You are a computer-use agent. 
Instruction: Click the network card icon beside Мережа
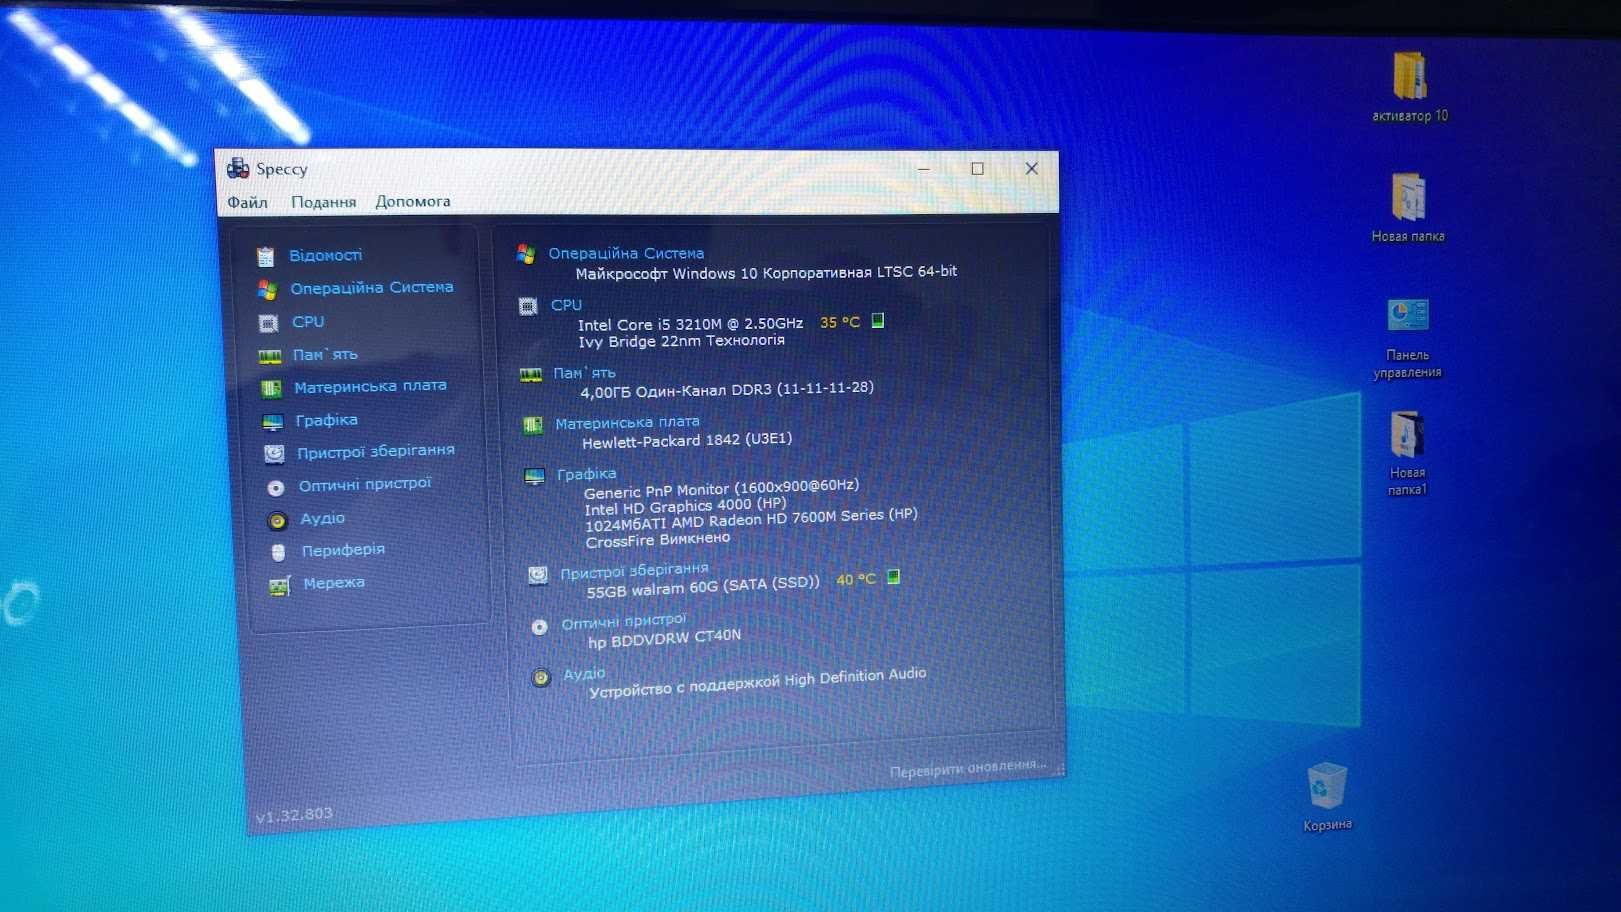(x=280, y=586)
